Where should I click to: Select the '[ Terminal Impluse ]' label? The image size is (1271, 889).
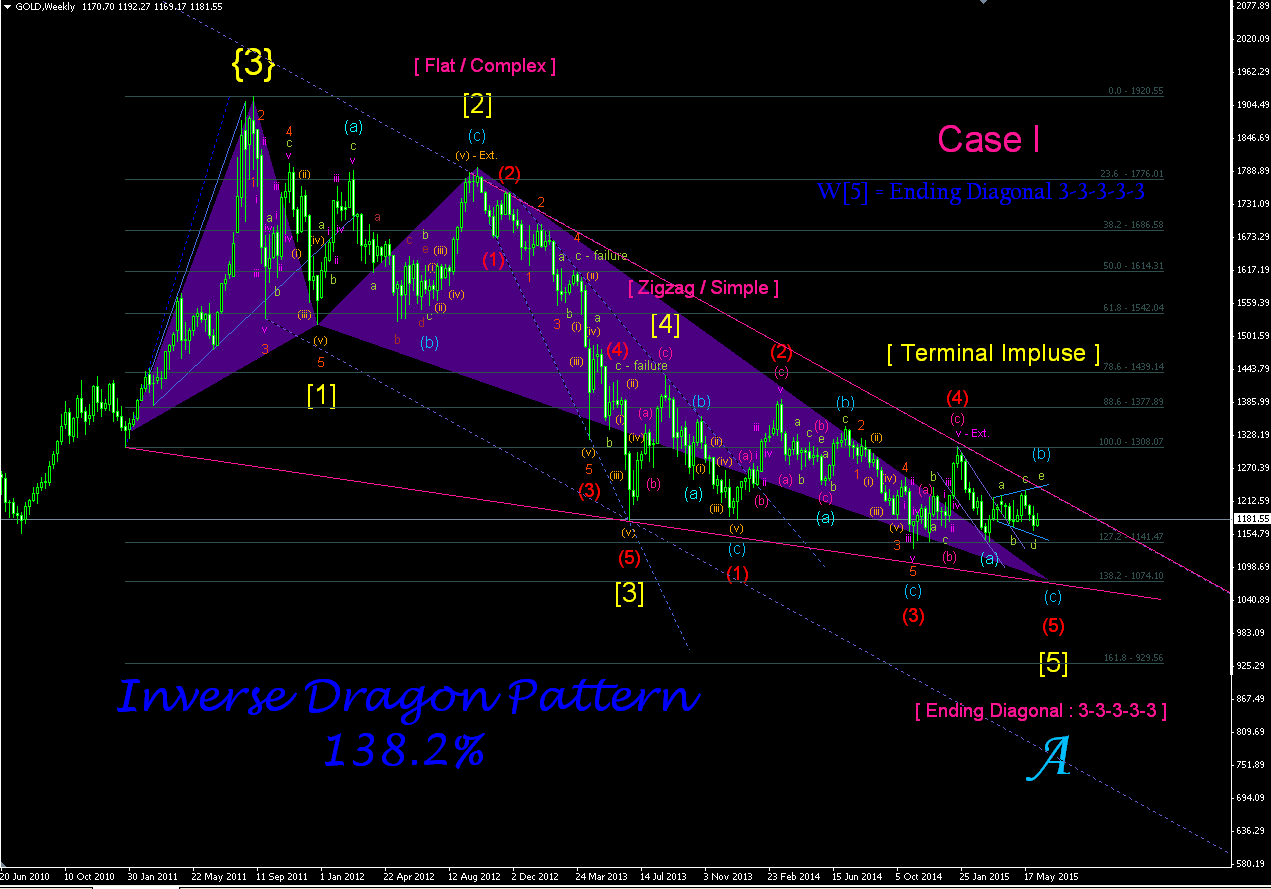(993, 353)
